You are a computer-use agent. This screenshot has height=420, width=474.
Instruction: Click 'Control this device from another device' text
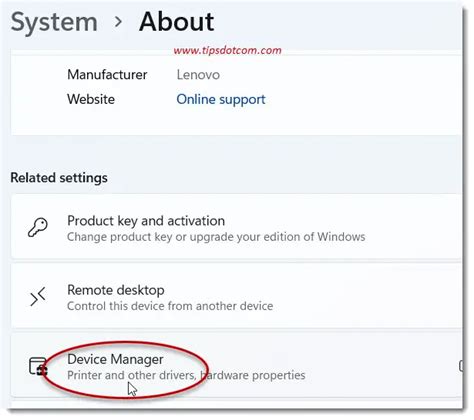(x=170, y=306)
